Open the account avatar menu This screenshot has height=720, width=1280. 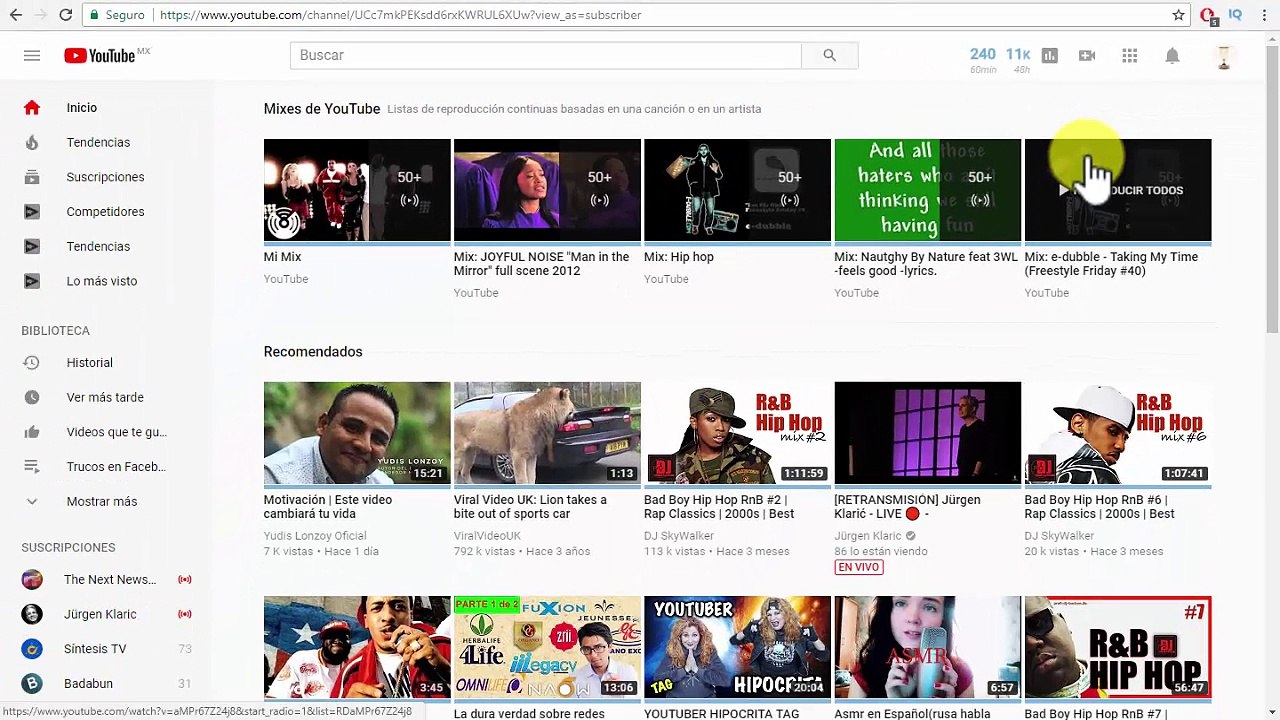tap(1223, 56)
